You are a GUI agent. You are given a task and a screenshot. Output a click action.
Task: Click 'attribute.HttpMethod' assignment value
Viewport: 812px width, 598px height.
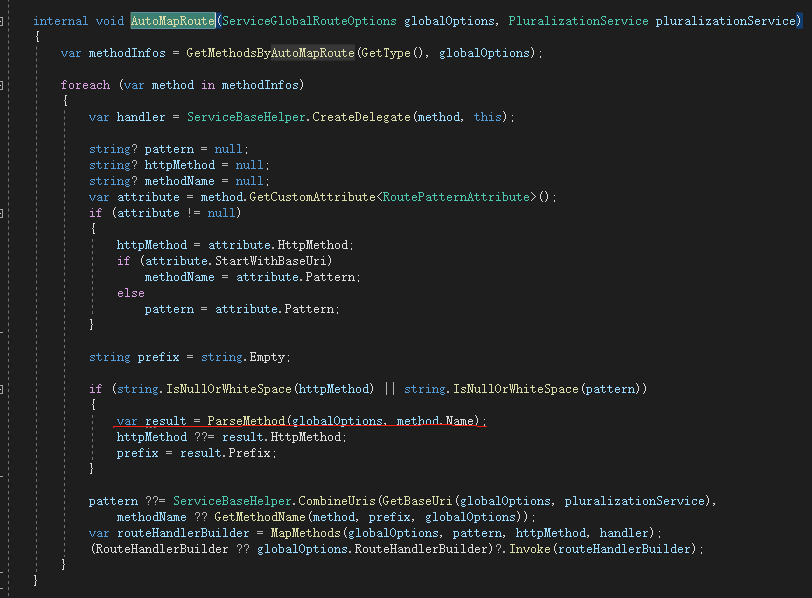click(278, 245)
